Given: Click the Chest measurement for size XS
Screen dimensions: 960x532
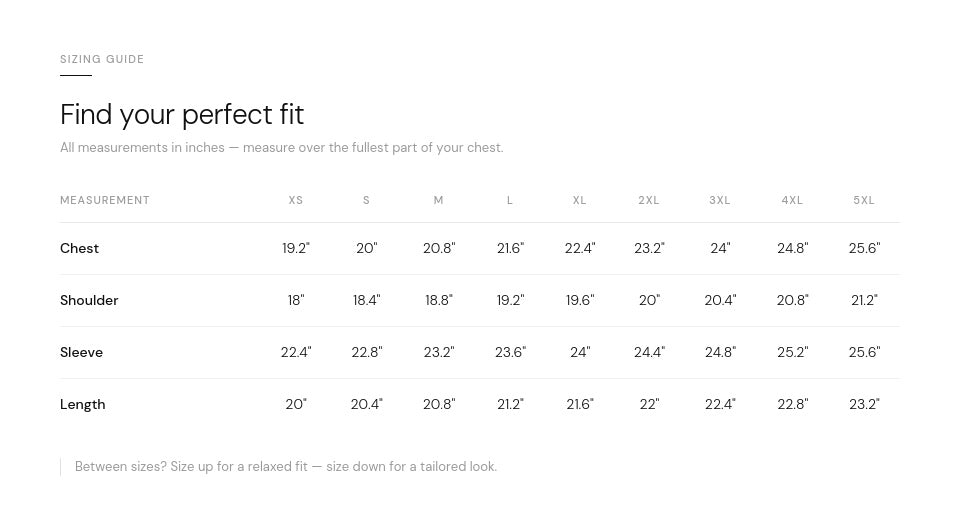Looking at the screenshot, I should [x=296, y=248].
